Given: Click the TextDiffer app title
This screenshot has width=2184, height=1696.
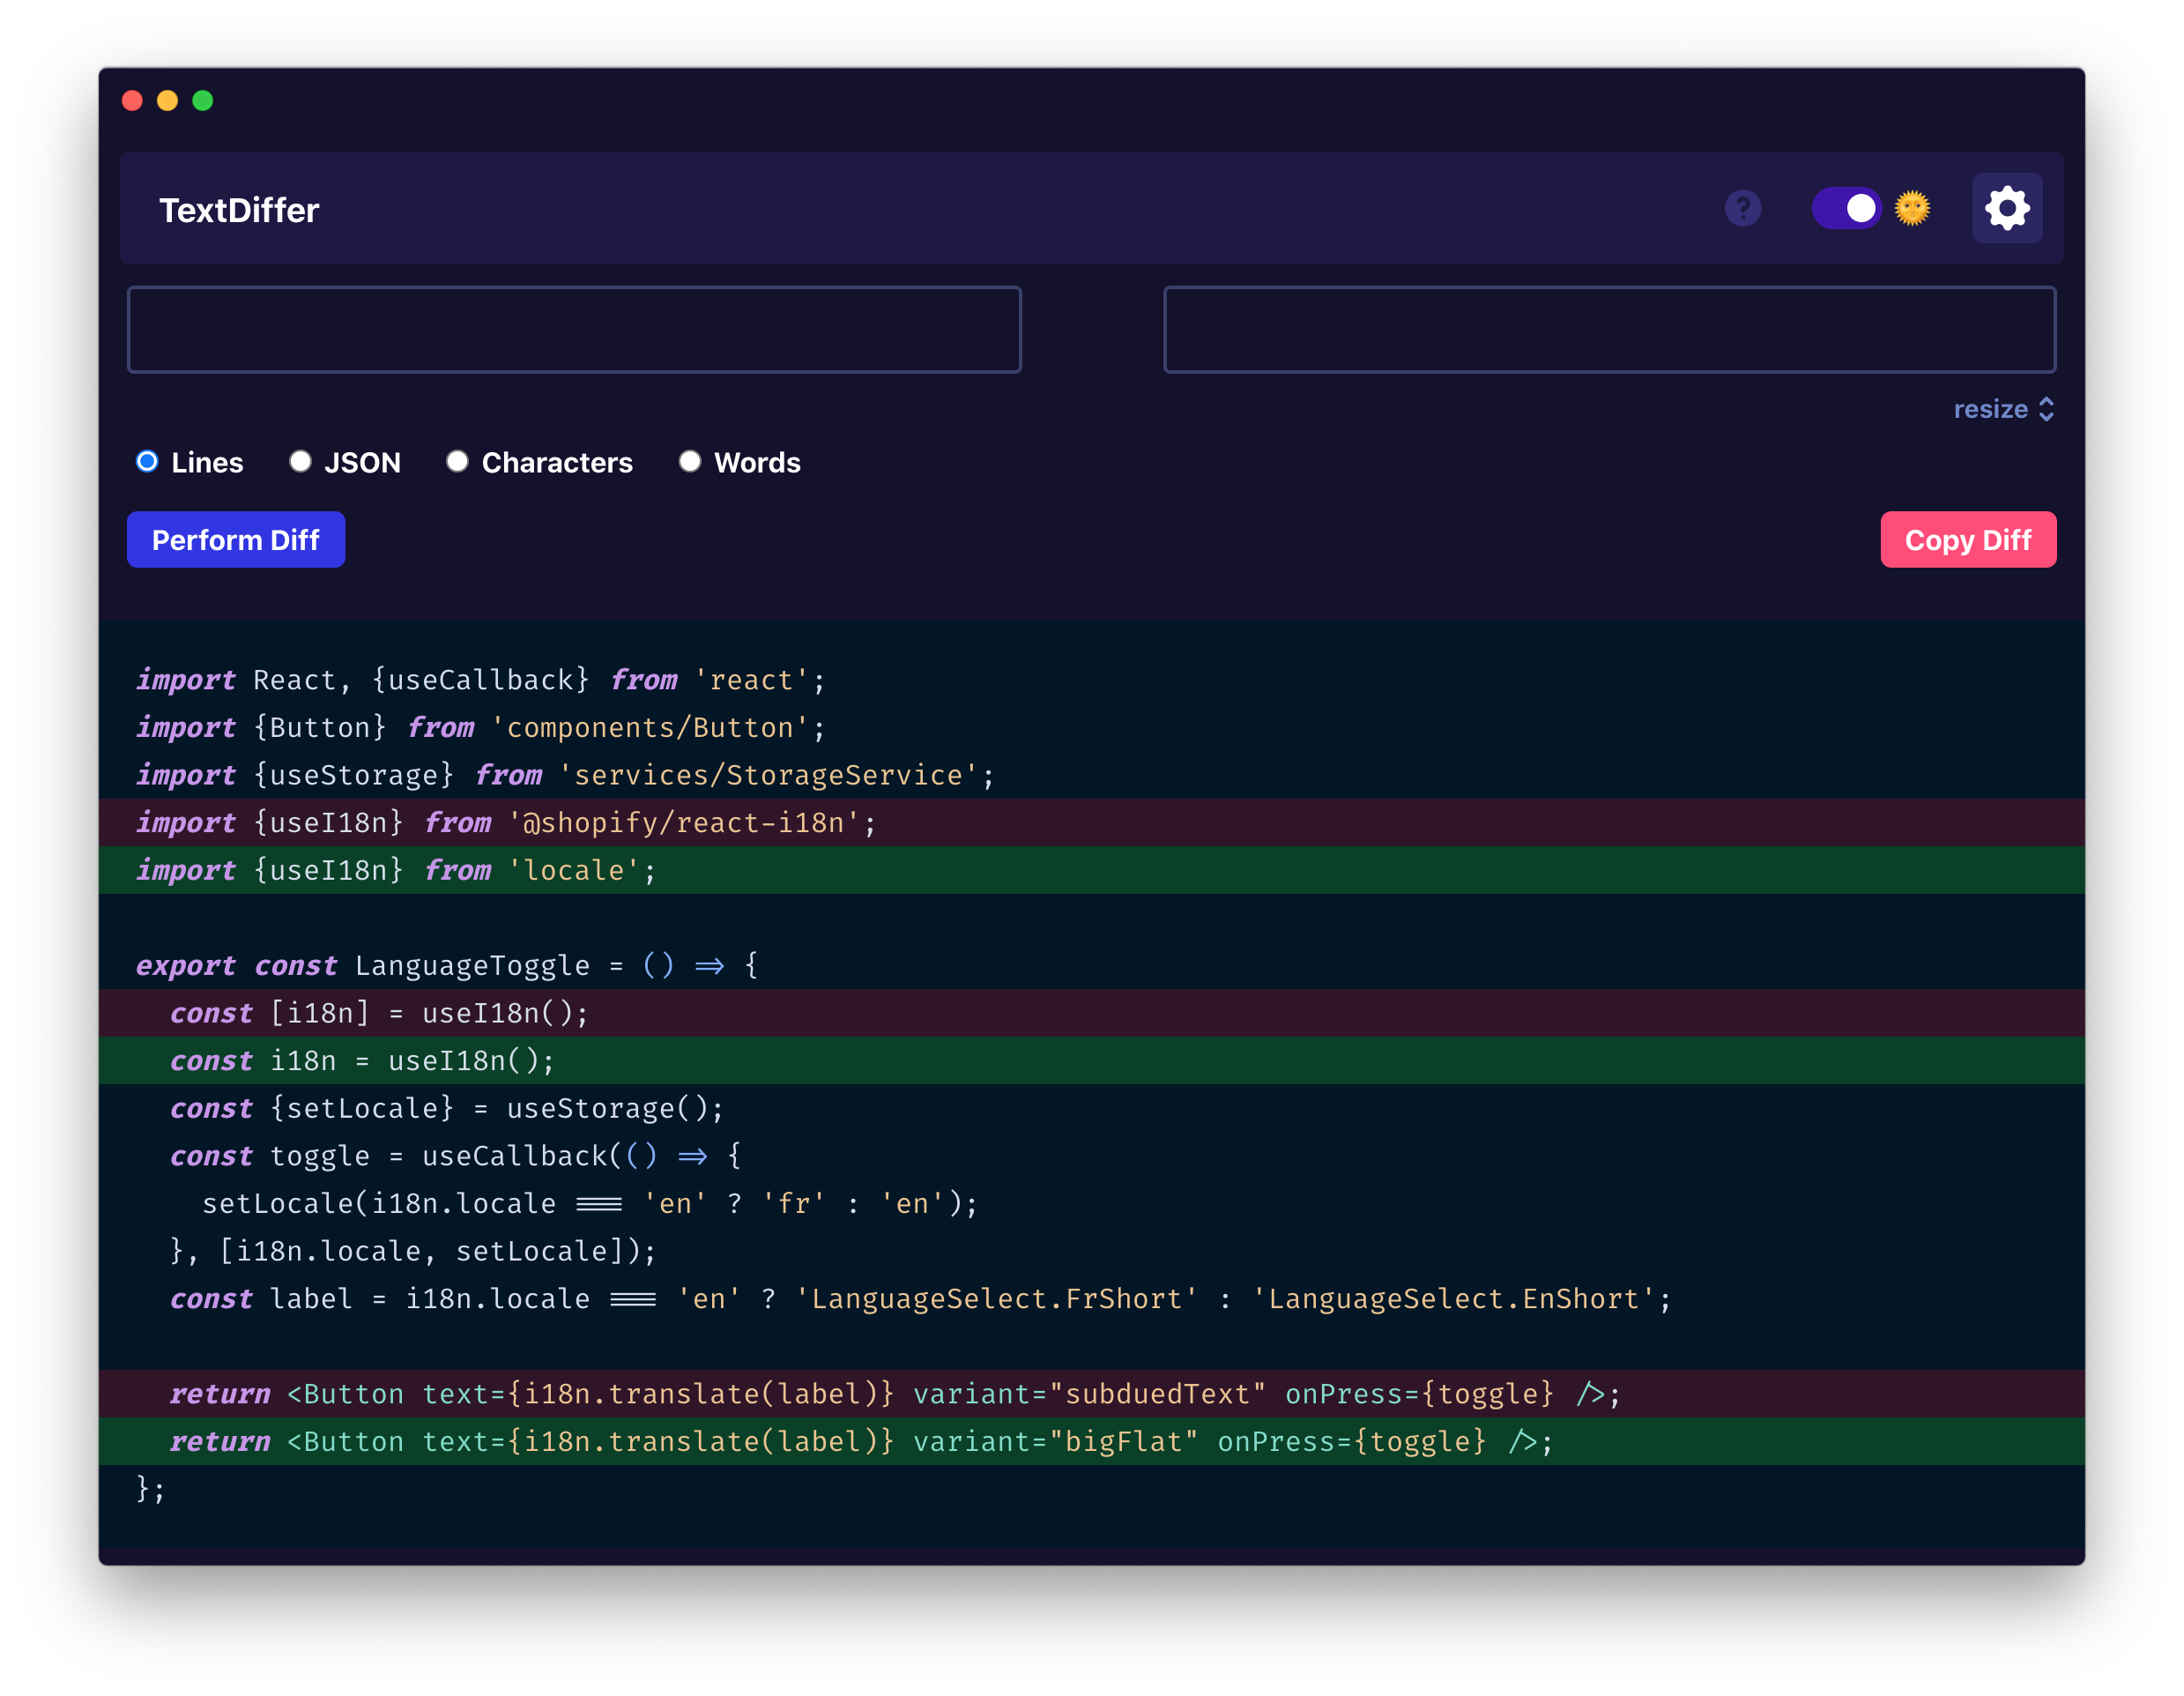Looking at the screenshot, I should 240,209.
